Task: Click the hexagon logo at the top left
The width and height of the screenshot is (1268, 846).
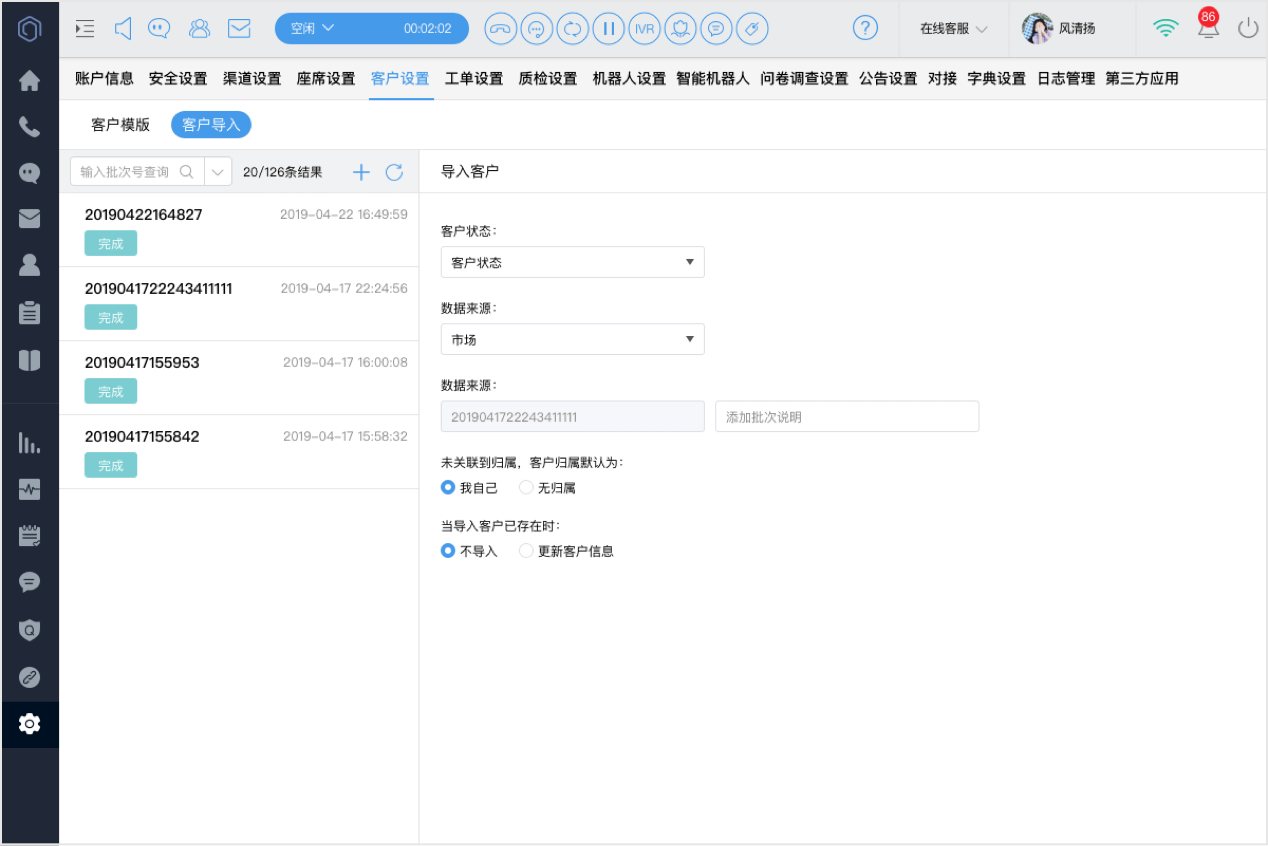Action: pyautogui.click(x=30, y=28)
